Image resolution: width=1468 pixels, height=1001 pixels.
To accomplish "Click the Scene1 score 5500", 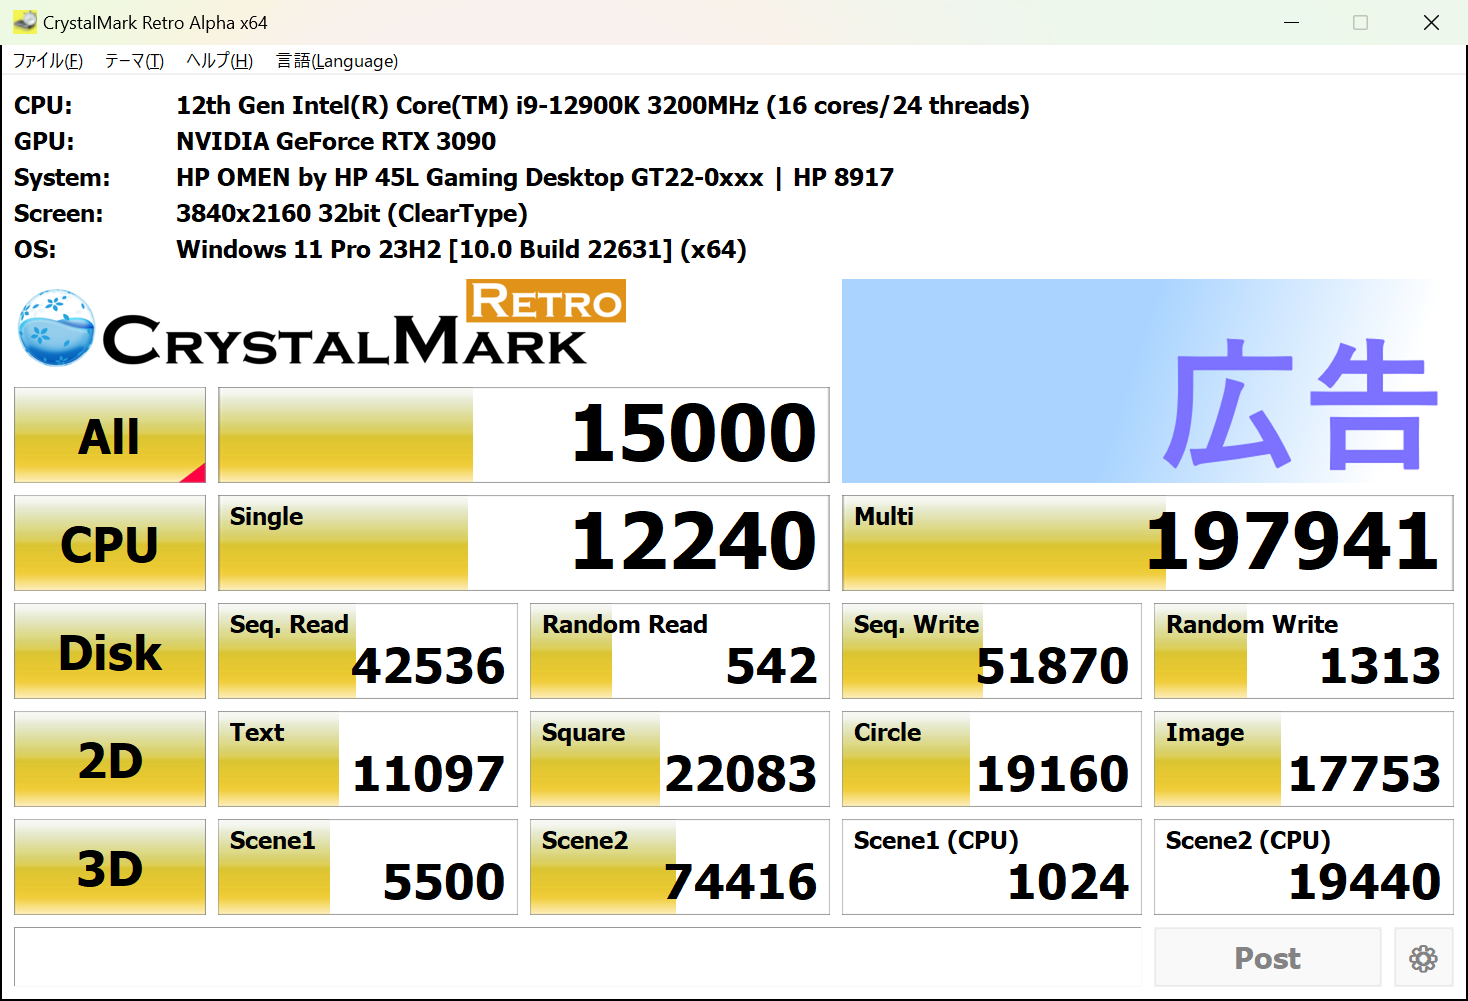I will [x=368, y=867].
